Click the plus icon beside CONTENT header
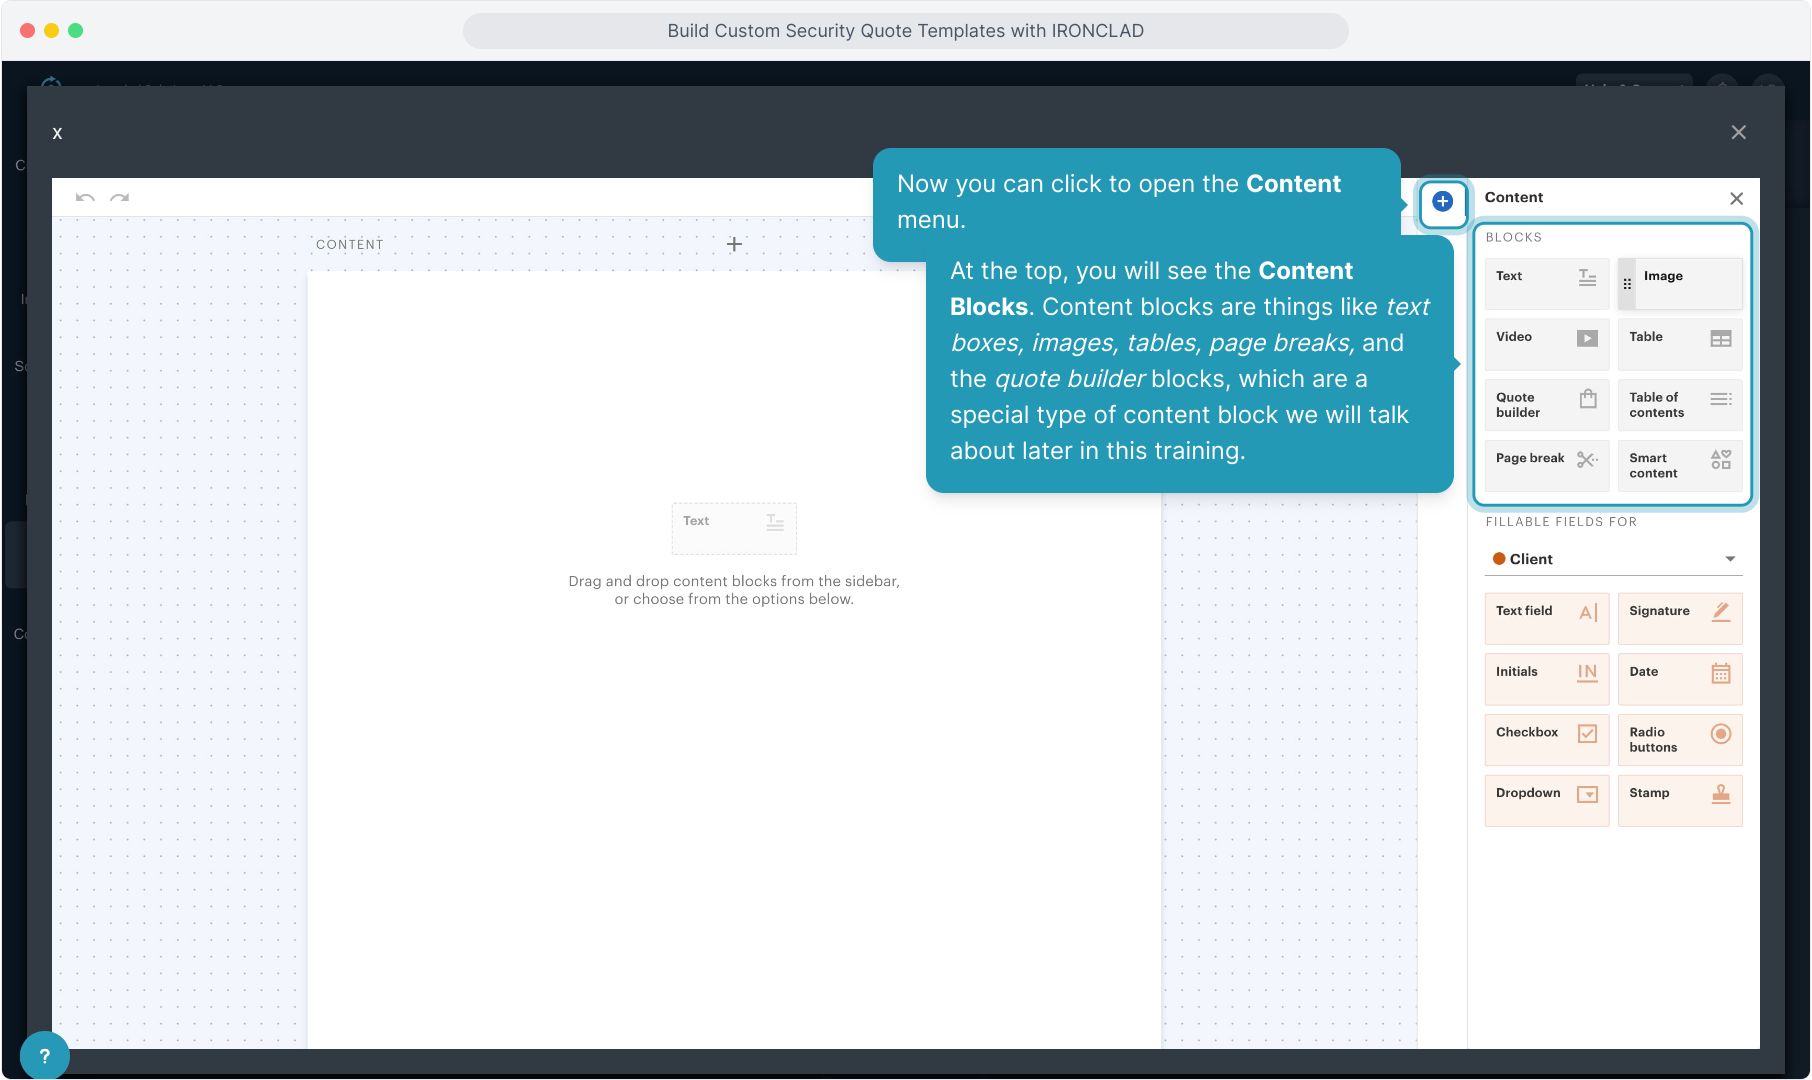1812x1080 pixels. point(734,244)
